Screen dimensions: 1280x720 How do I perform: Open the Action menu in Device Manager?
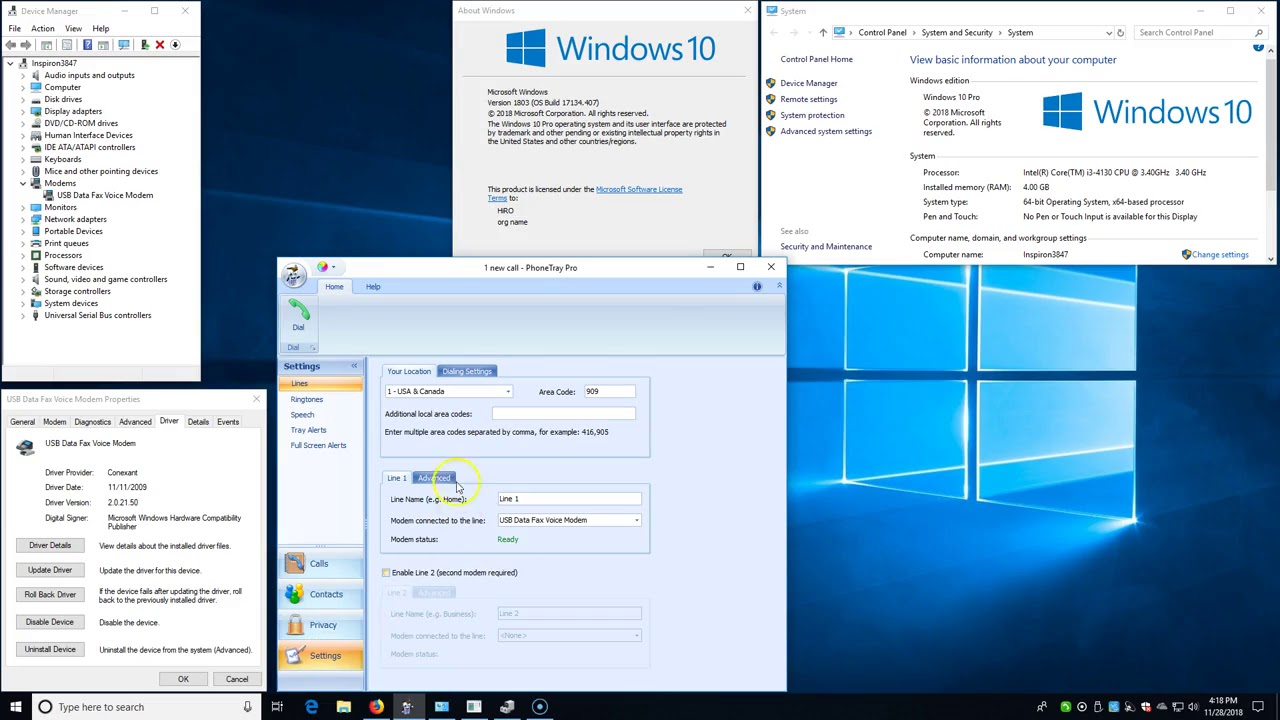pos(42,29)
